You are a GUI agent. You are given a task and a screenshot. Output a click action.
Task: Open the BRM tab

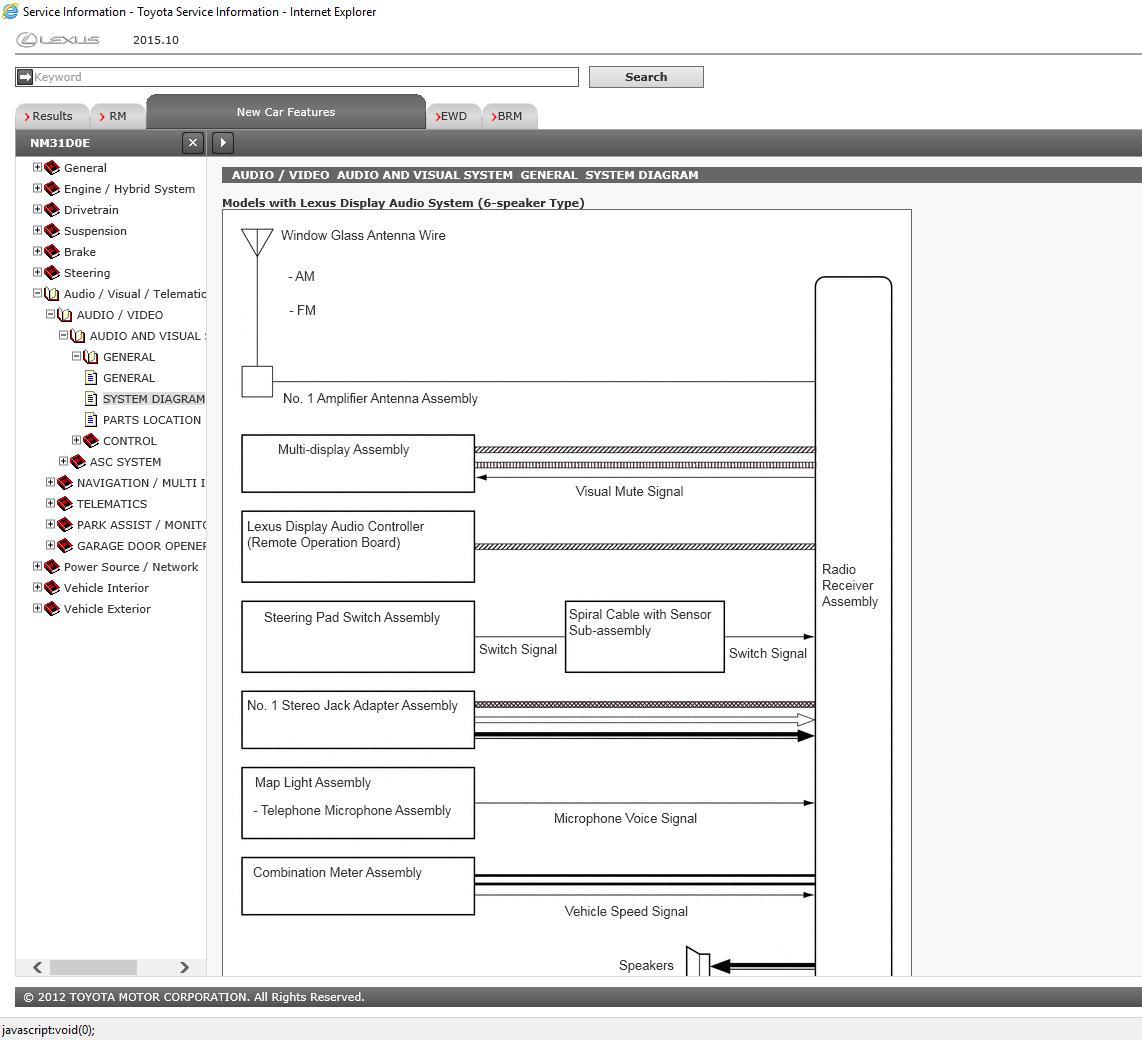[509, 117]
